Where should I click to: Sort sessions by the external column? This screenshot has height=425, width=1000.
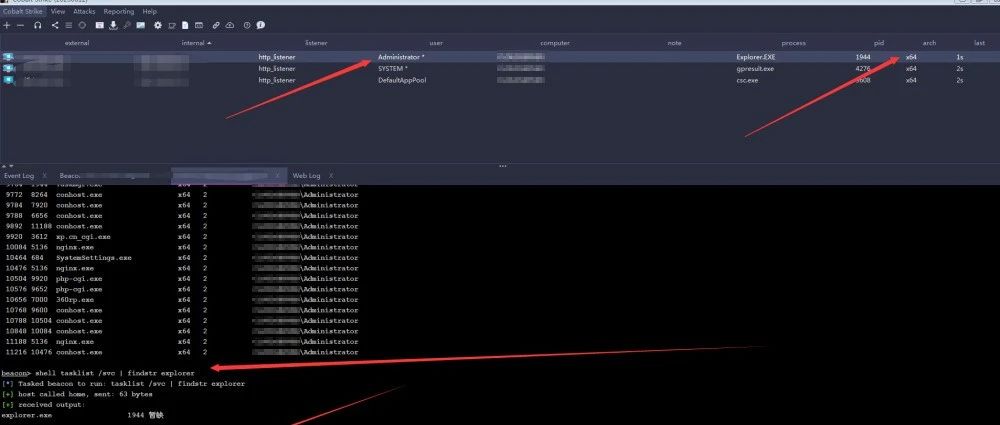tap(77, 43)
